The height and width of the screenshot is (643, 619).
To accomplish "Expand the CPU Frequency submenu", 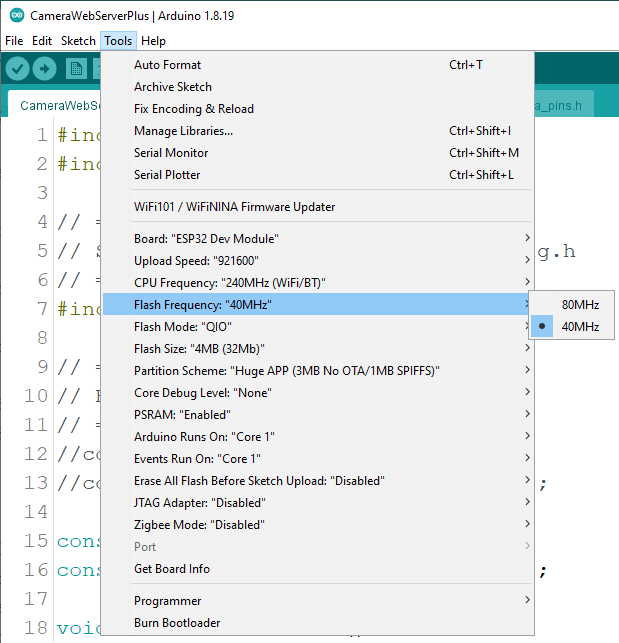I will pyautogui.click(x=318, y=283).
